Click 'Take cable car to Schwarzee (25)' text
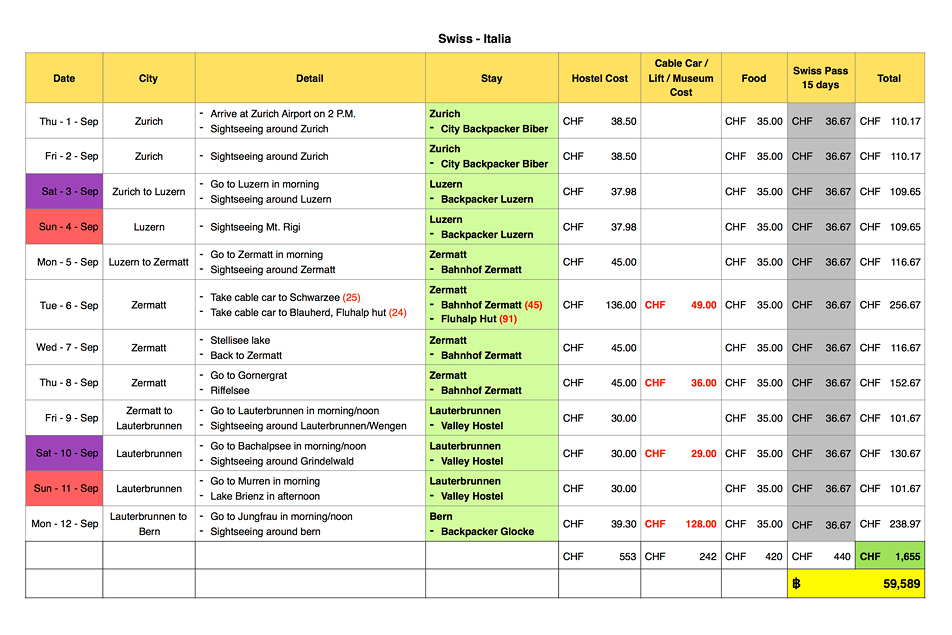 click(285, 297)
